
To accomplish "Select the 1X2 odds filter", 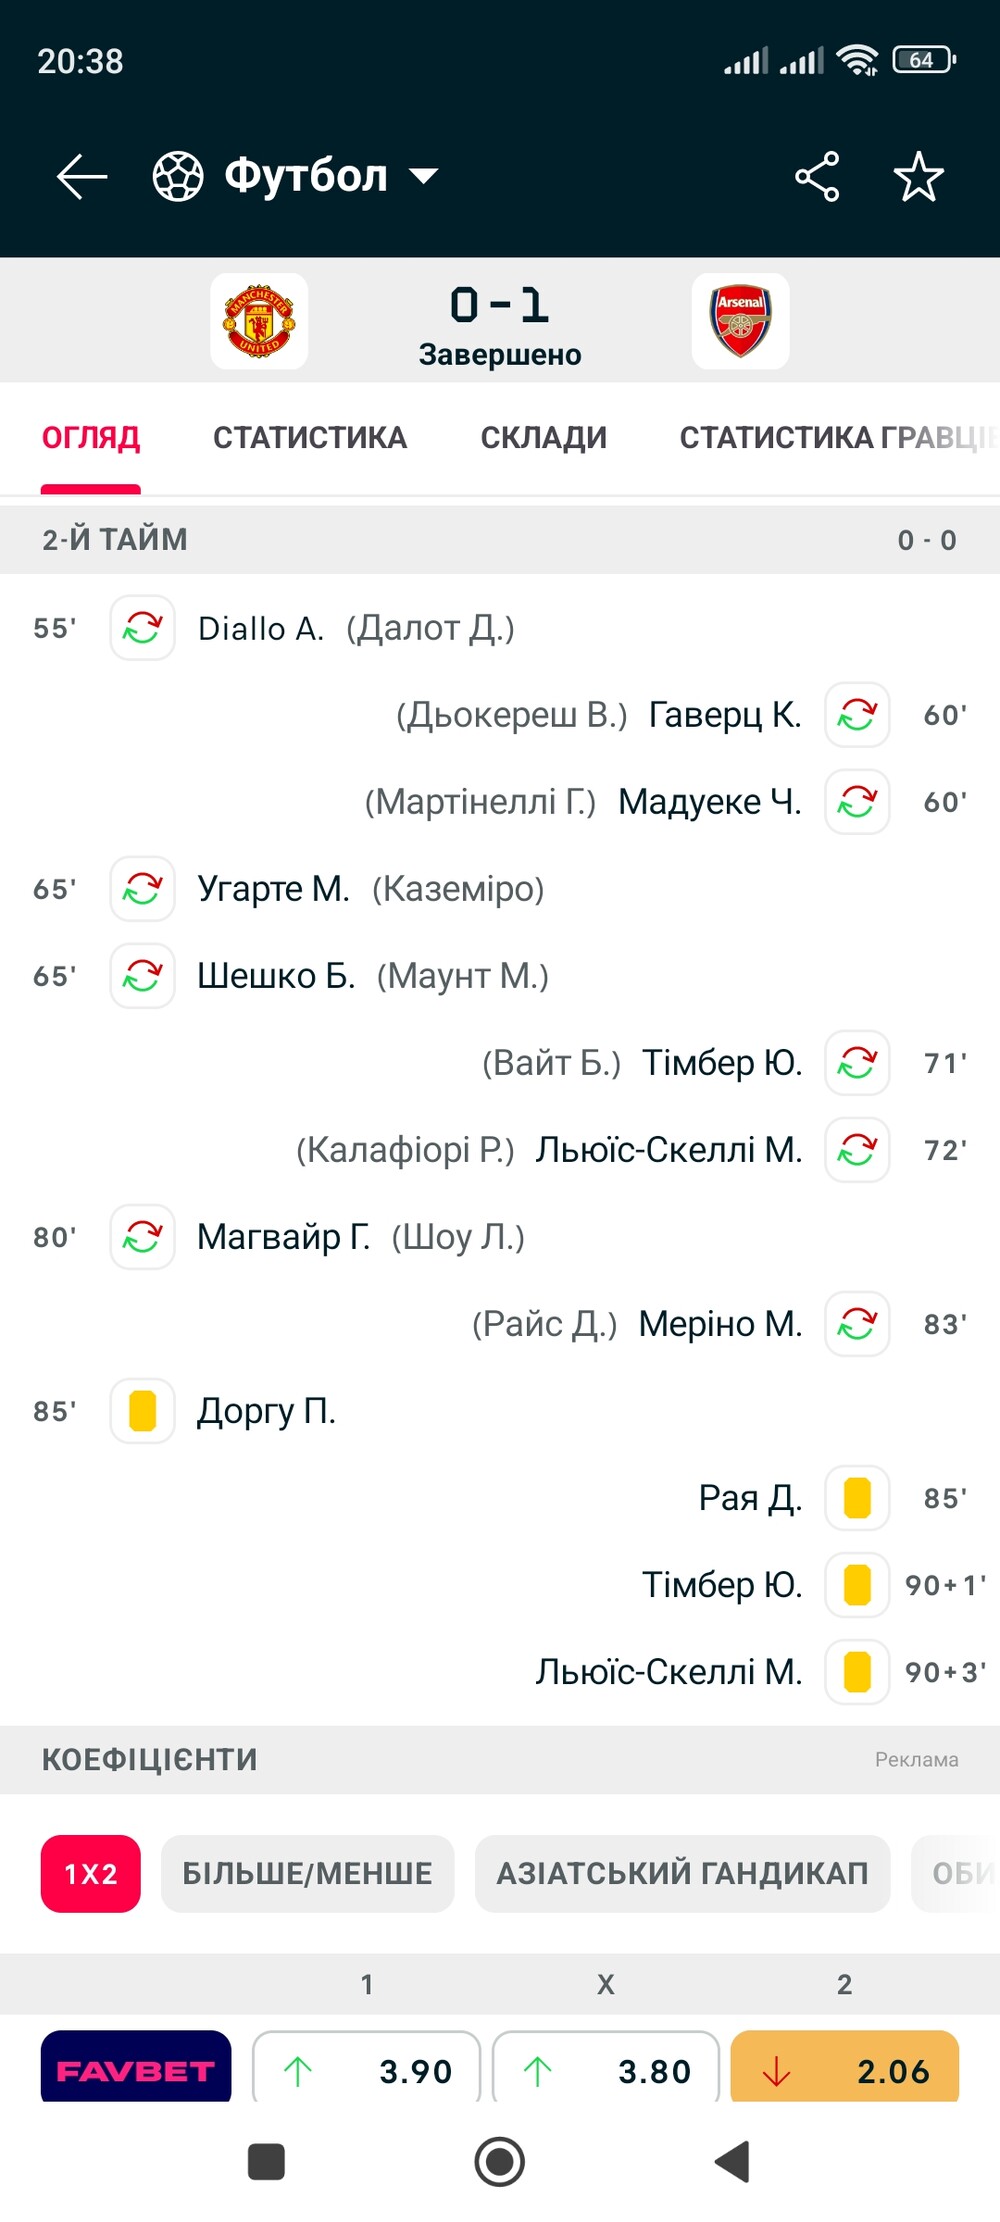I will 91,1874.
